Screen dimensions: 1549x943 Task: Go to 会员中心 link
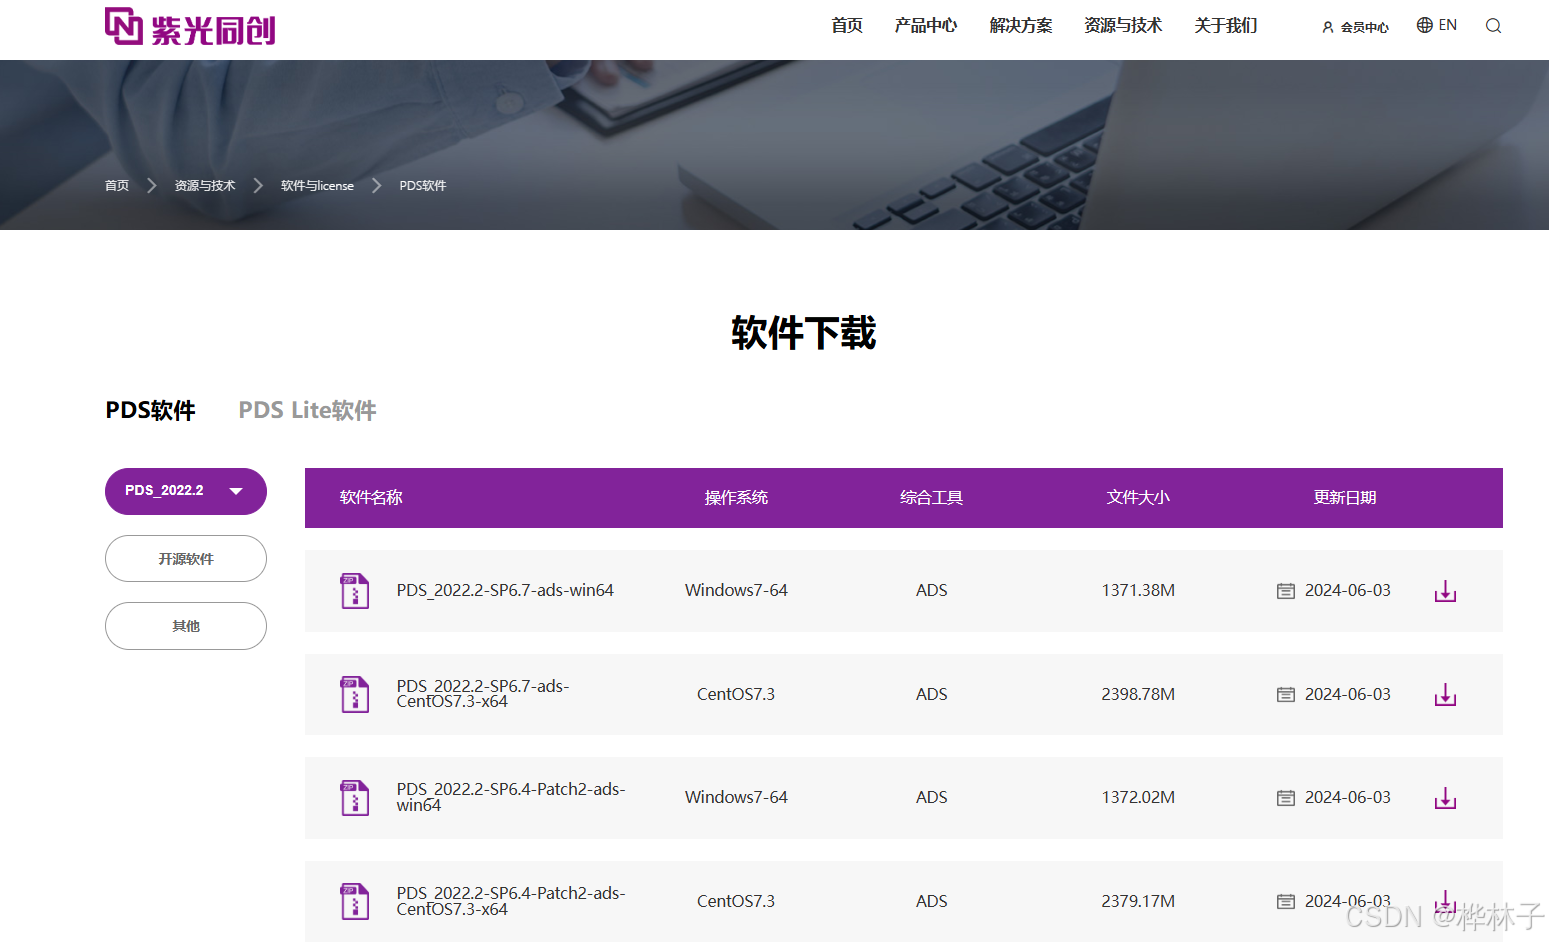tap(1364, 27)
